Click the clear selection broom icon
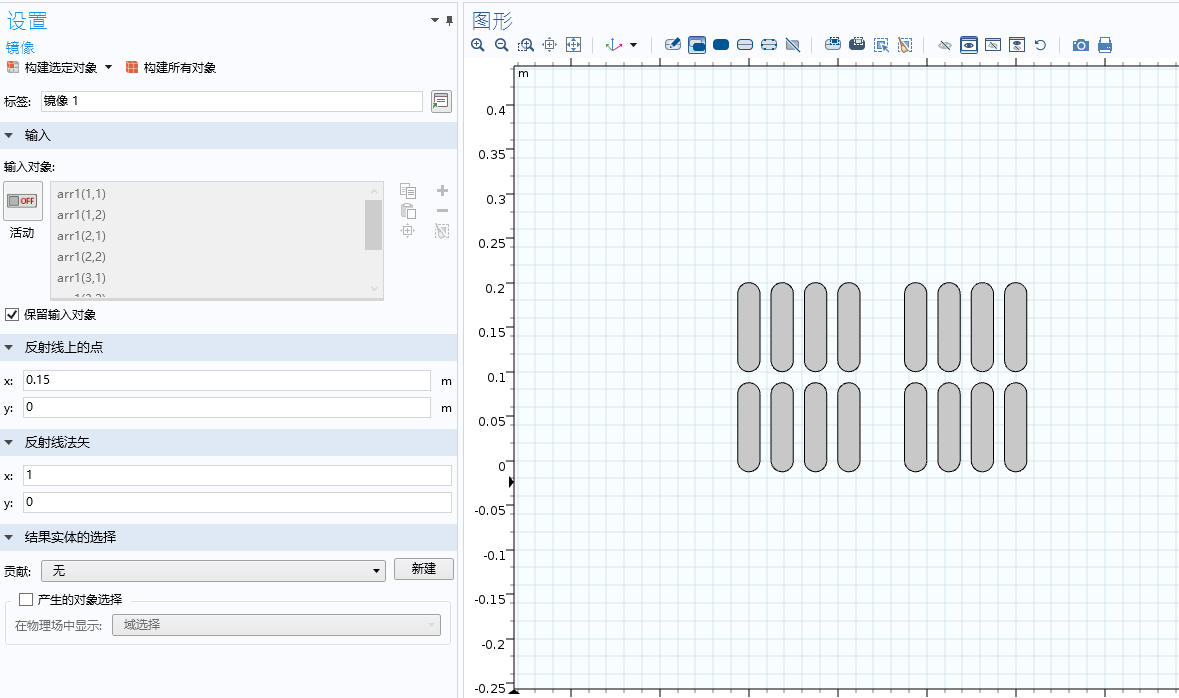The image size is (1179, 698). pos(905,45)
